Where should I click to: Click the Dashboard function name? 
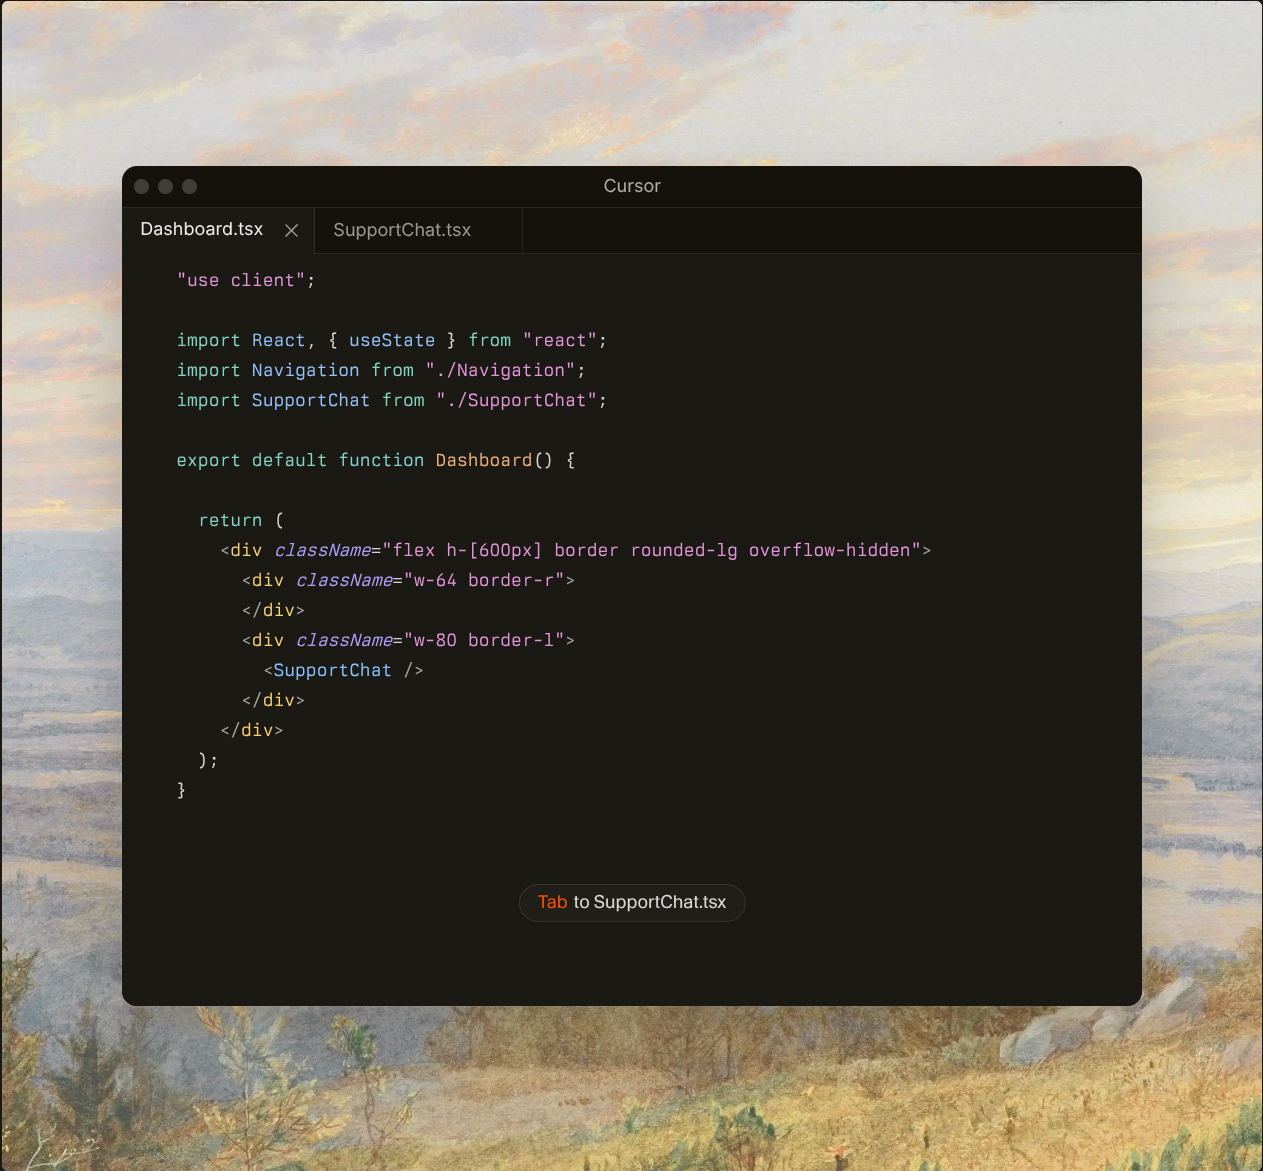483,461
